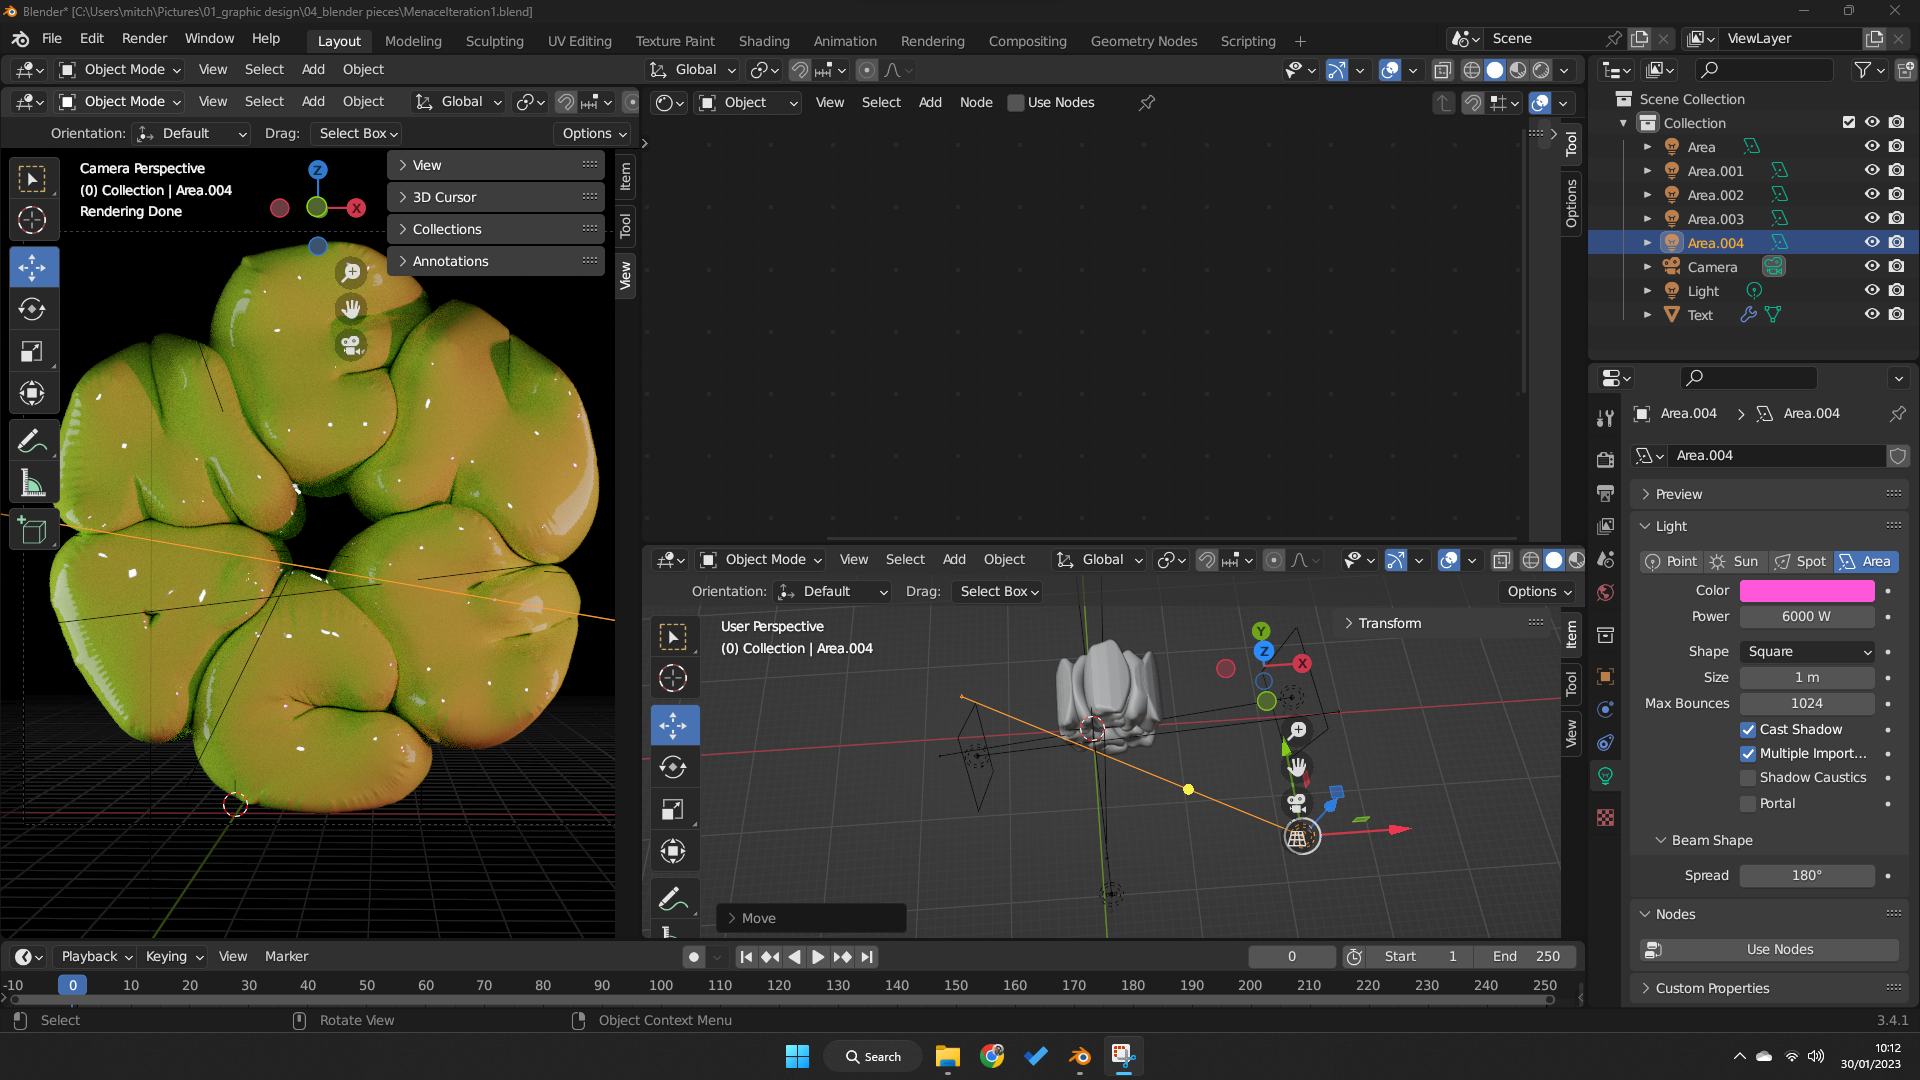Set light type to Spot
The height and width of the screenshot is (1080, 1920).
click(1800, 561)
